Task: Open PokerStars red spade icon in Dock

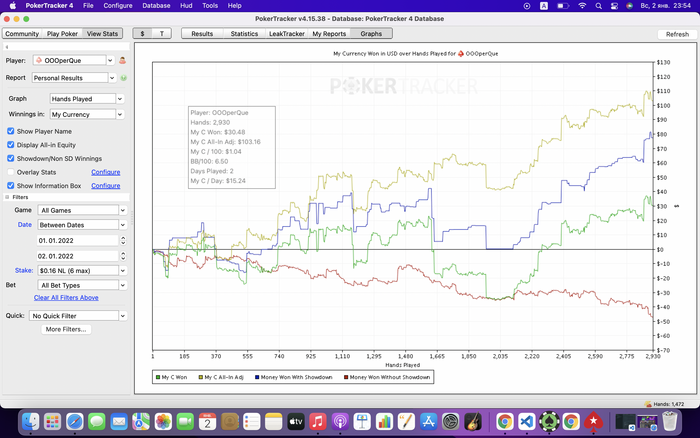Action: click(593, 421)
